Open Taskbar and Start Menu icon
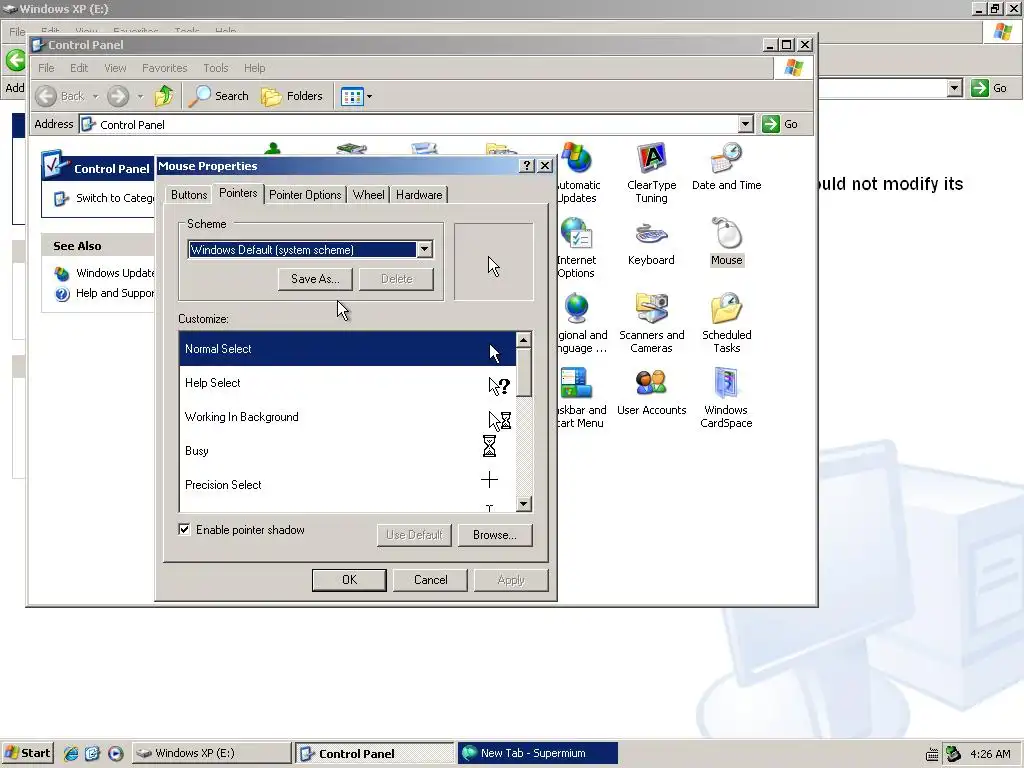Viewport: 1024px width, 768px height. click(x=580, y=398)
